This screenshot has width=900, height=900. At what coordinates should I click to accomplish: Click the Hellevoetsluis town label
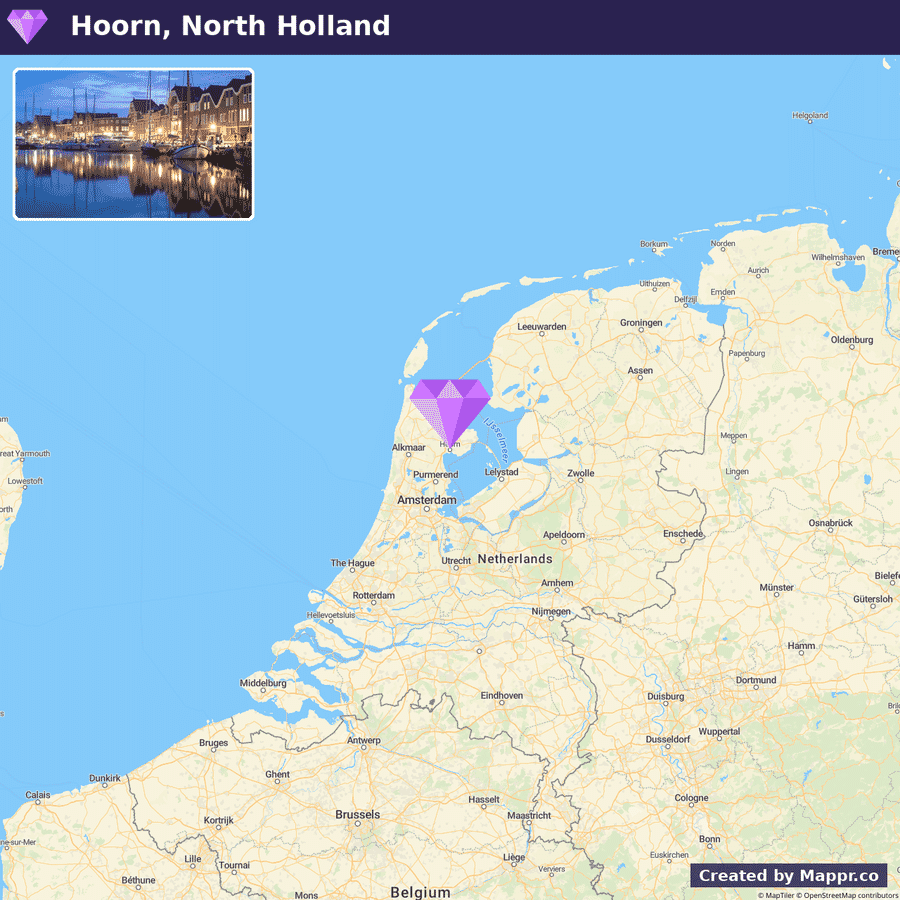tap(331, 615)
